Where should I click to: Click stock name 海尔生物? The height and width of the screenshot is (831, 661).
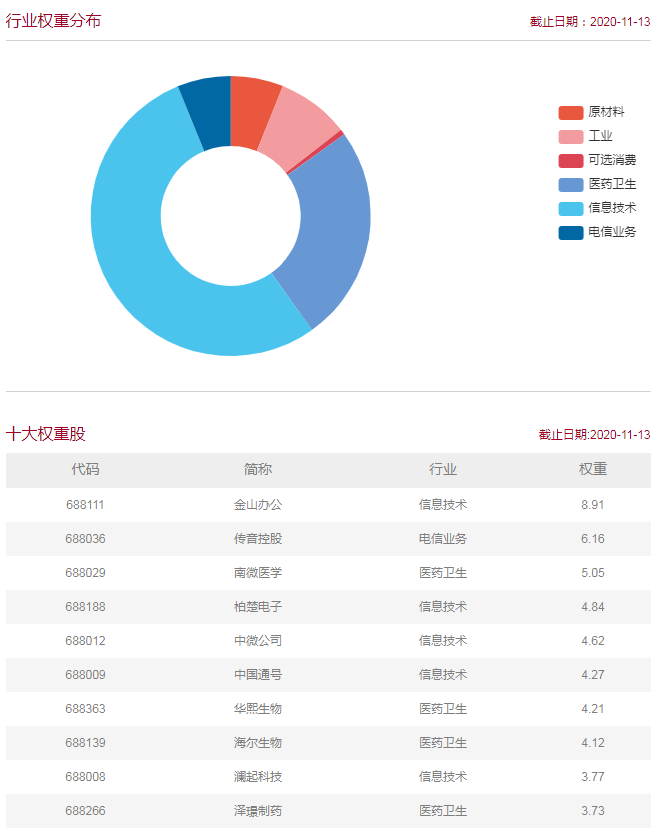258,742
